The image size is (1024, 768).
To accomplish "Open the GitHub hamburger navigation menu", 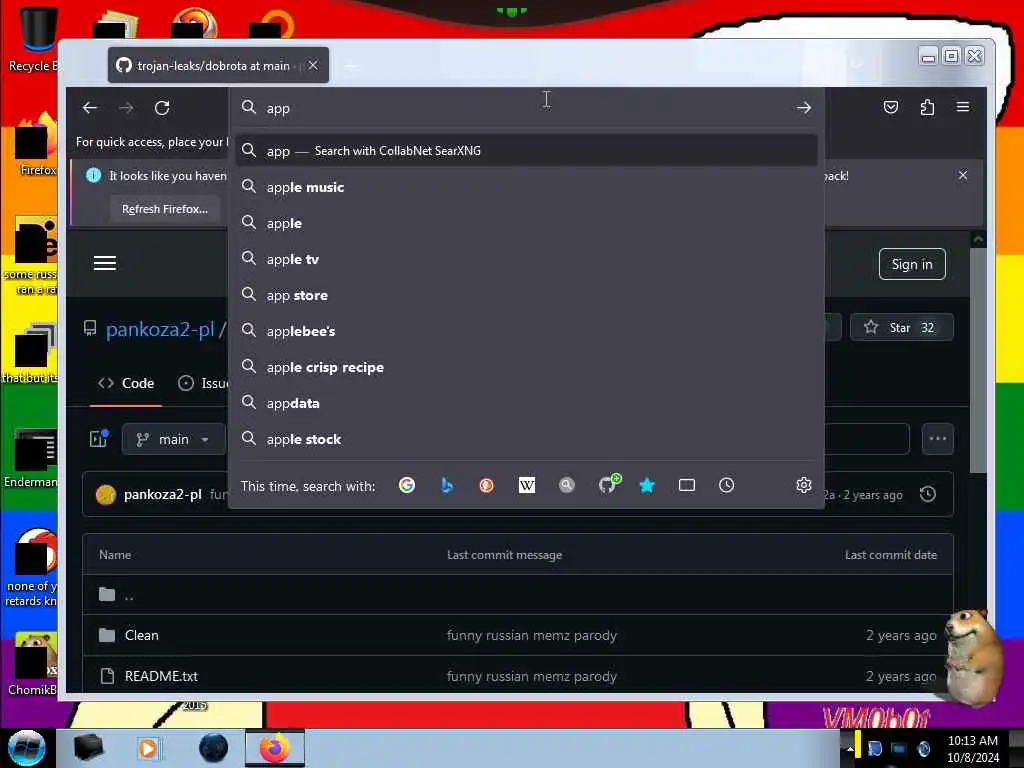I will [104, 263].
